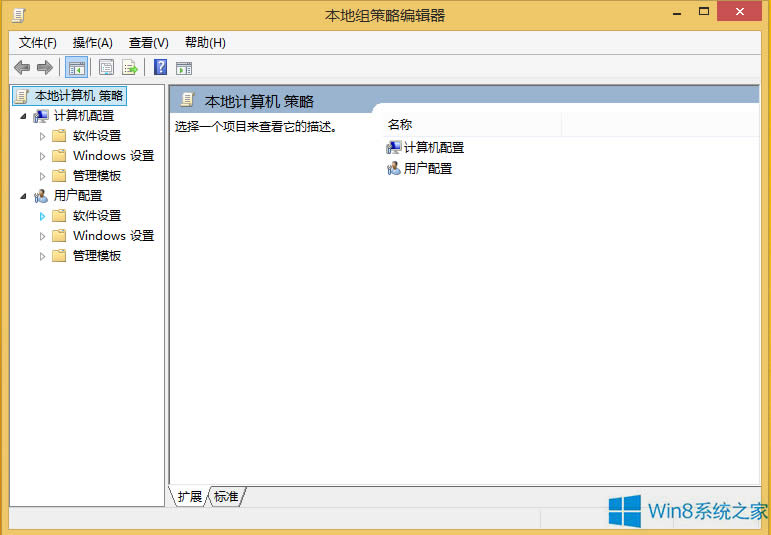
Task: Select 计算机配置 text in right list
Action: [434, 148]
